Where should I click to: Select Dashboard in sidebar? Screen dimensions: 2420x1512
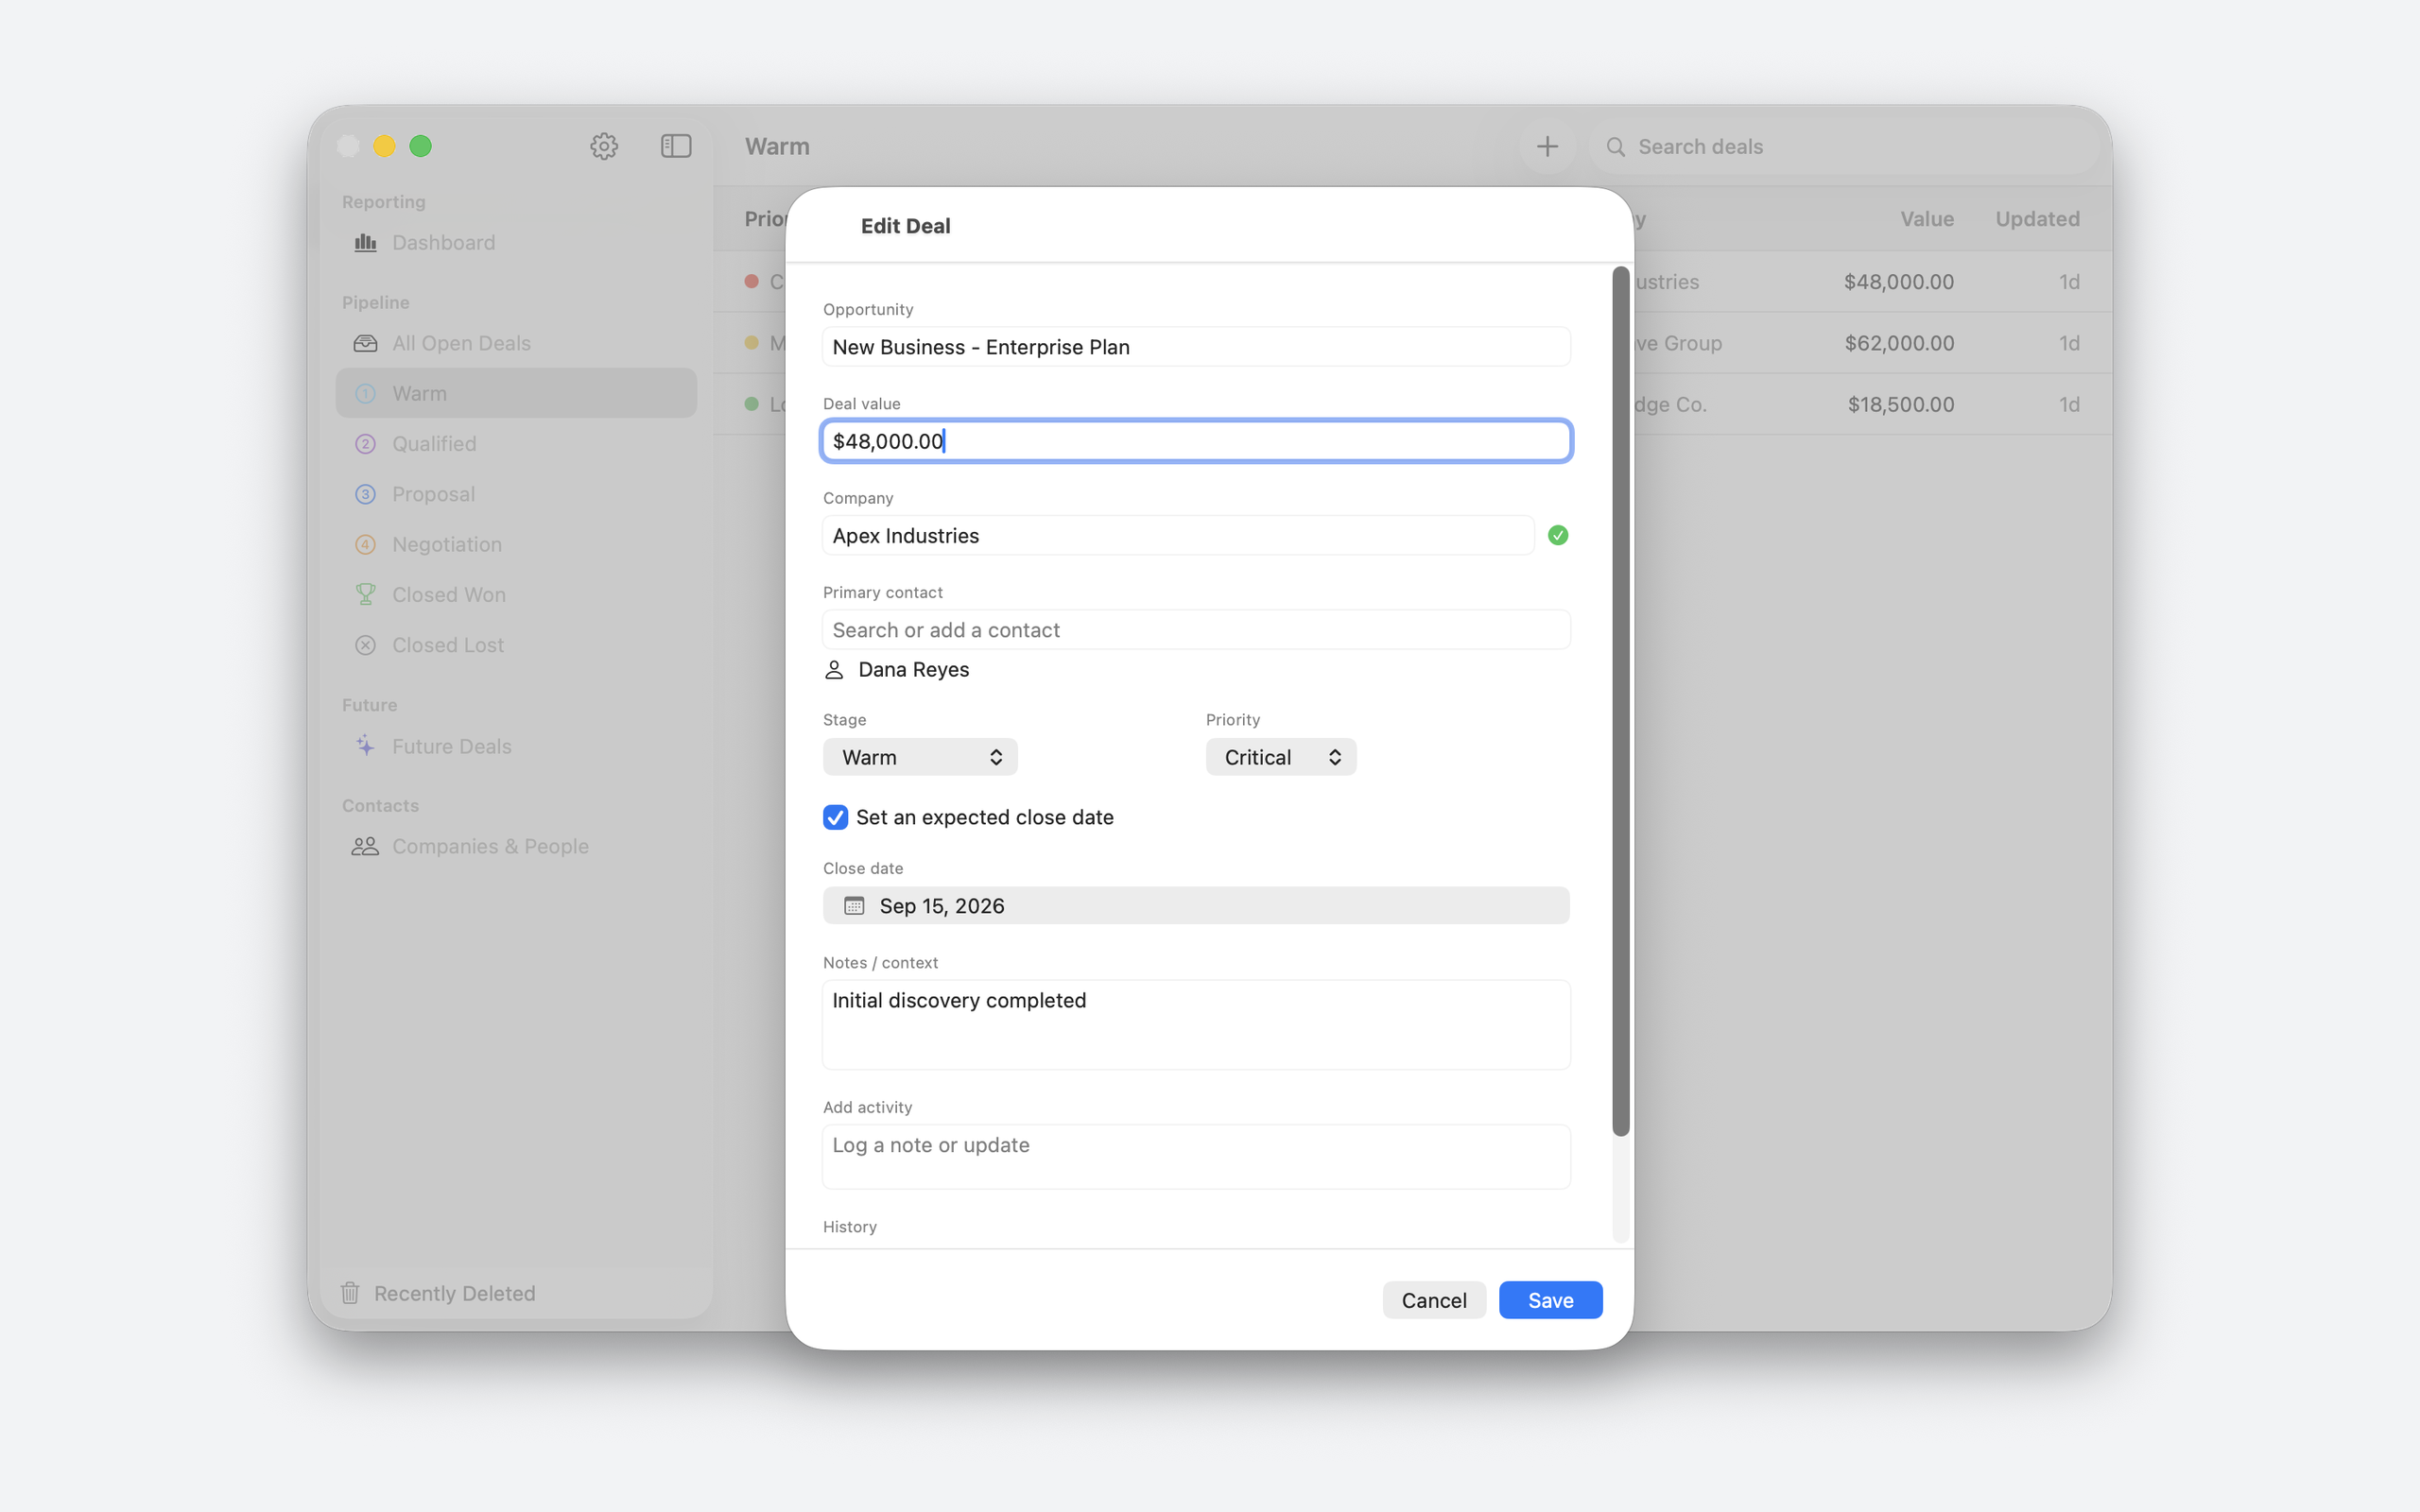(516, 243)
